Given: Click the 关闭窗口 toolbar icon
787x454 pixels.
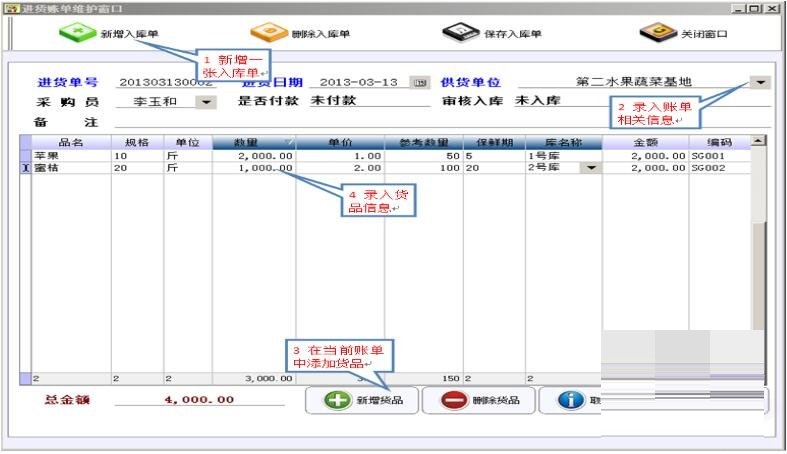Looking at the screenshot, I should (x=659, y=33).
